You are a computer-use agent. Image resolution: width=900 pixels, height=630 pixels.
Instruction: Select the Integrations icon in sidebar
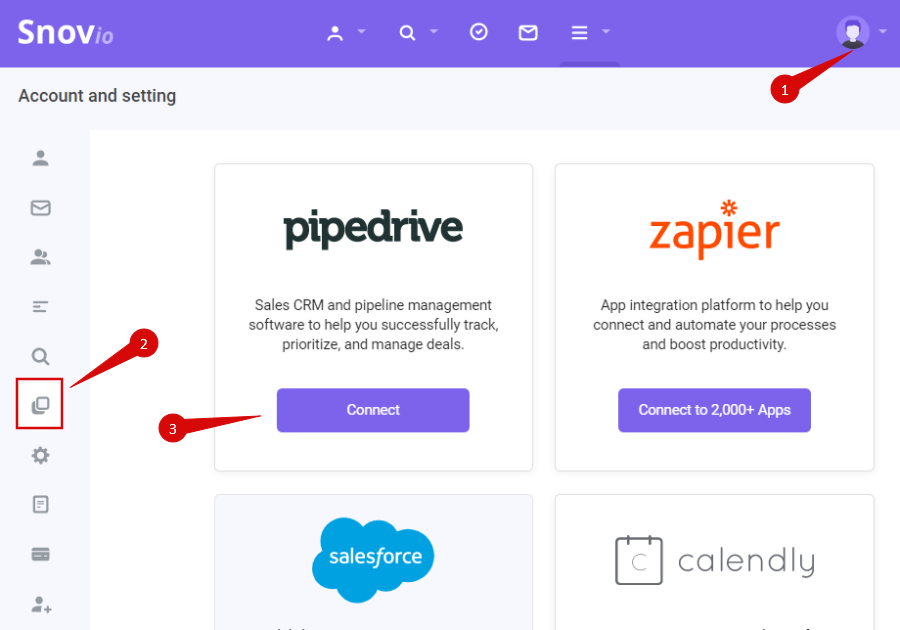pos(40,404)
